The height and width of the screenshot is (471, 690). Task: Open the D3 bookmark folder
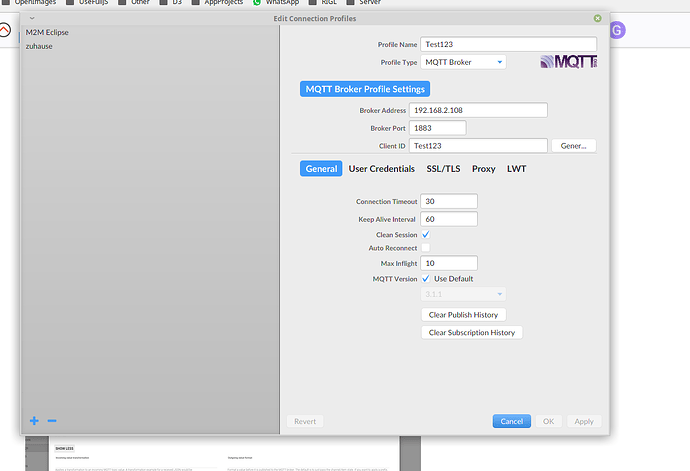coord(171,2)
